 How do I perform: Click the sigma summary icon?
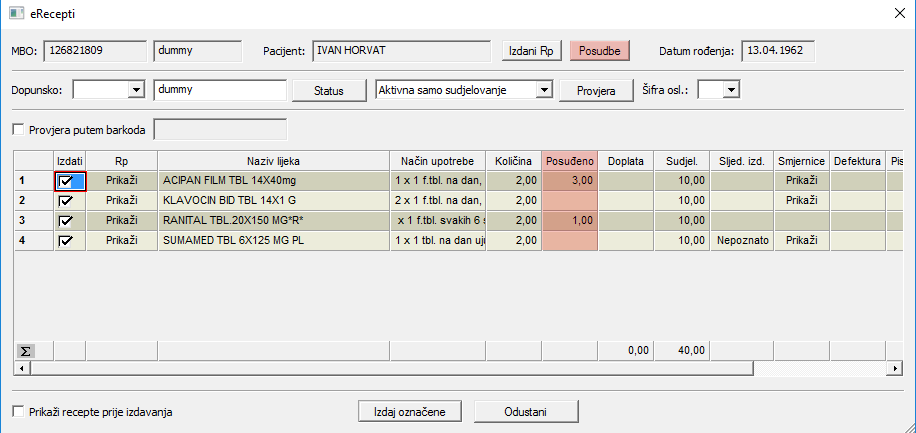click(26, 351)
